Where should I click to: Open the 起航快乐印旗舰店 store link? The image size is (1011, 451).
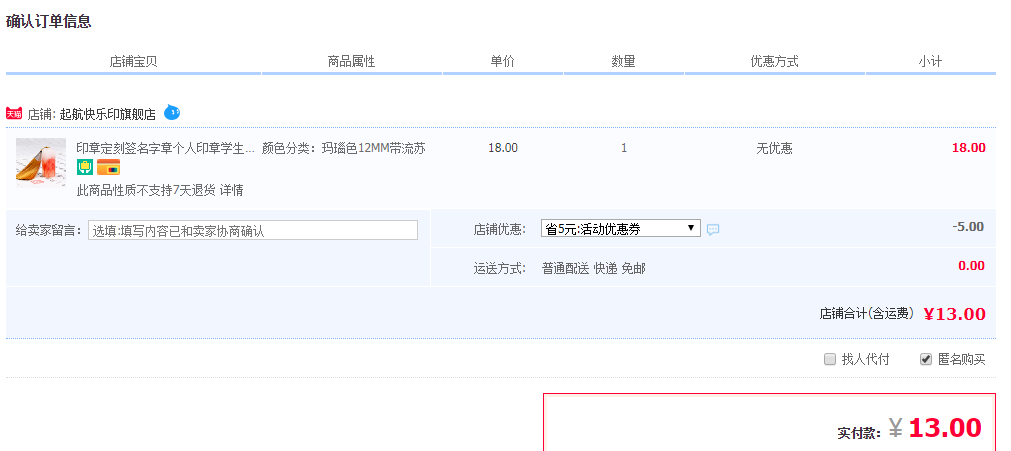click(107, 115)
